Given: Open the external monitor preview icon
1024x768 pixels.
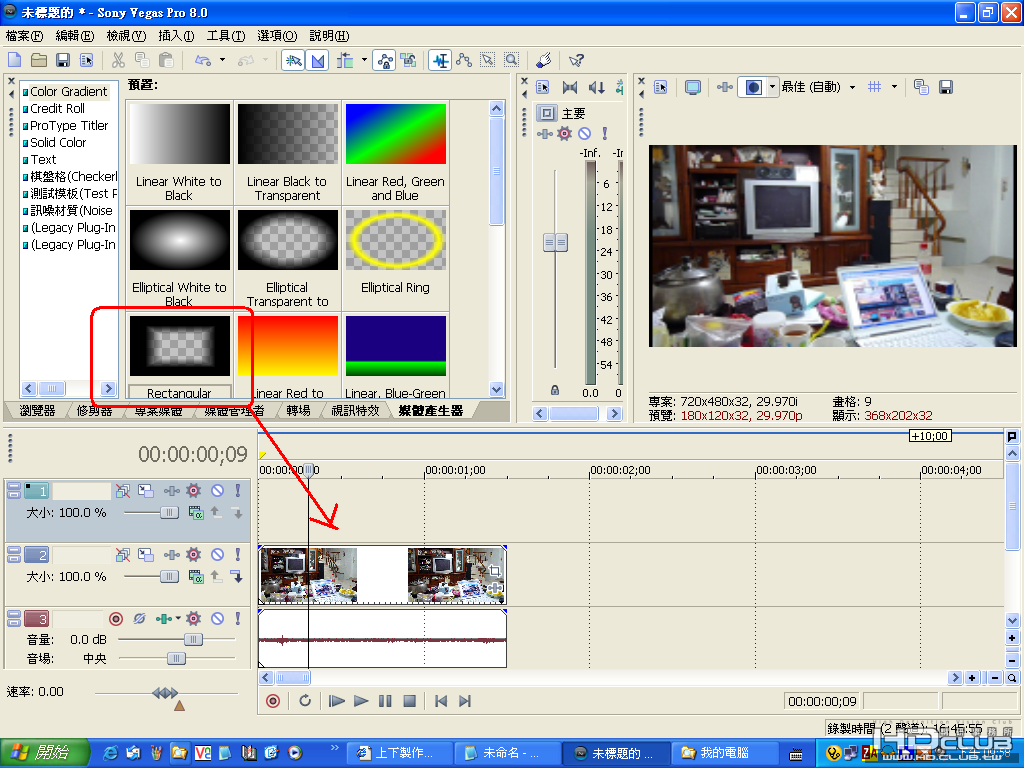Looking at the screenshot, I should click(x=692, y=87).
